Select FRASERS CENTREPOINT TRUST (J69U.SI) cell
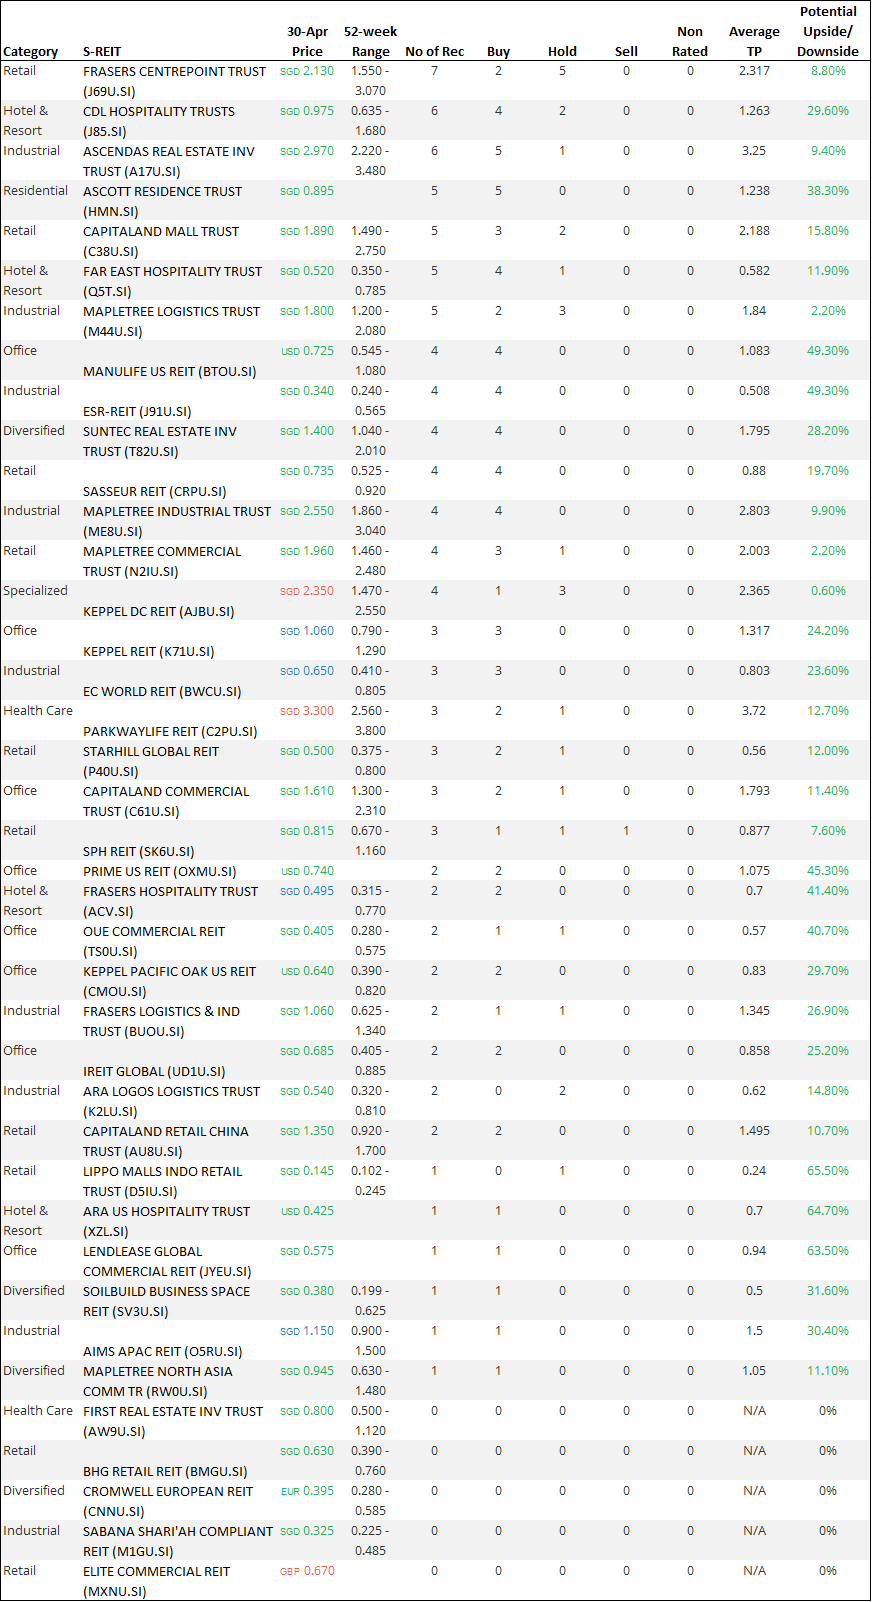This screenshot has width=872, height=1602. click(174, 81)
